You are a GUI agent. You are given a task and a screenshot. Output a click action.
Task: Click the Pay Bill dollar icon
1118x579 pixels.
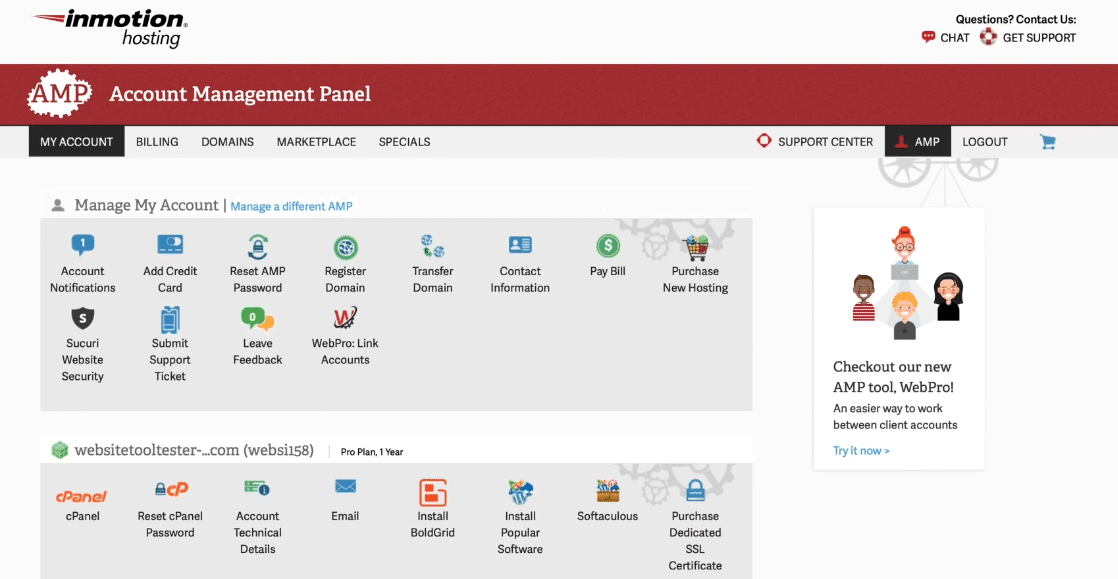pyautogui.click(x=607, y=247)
